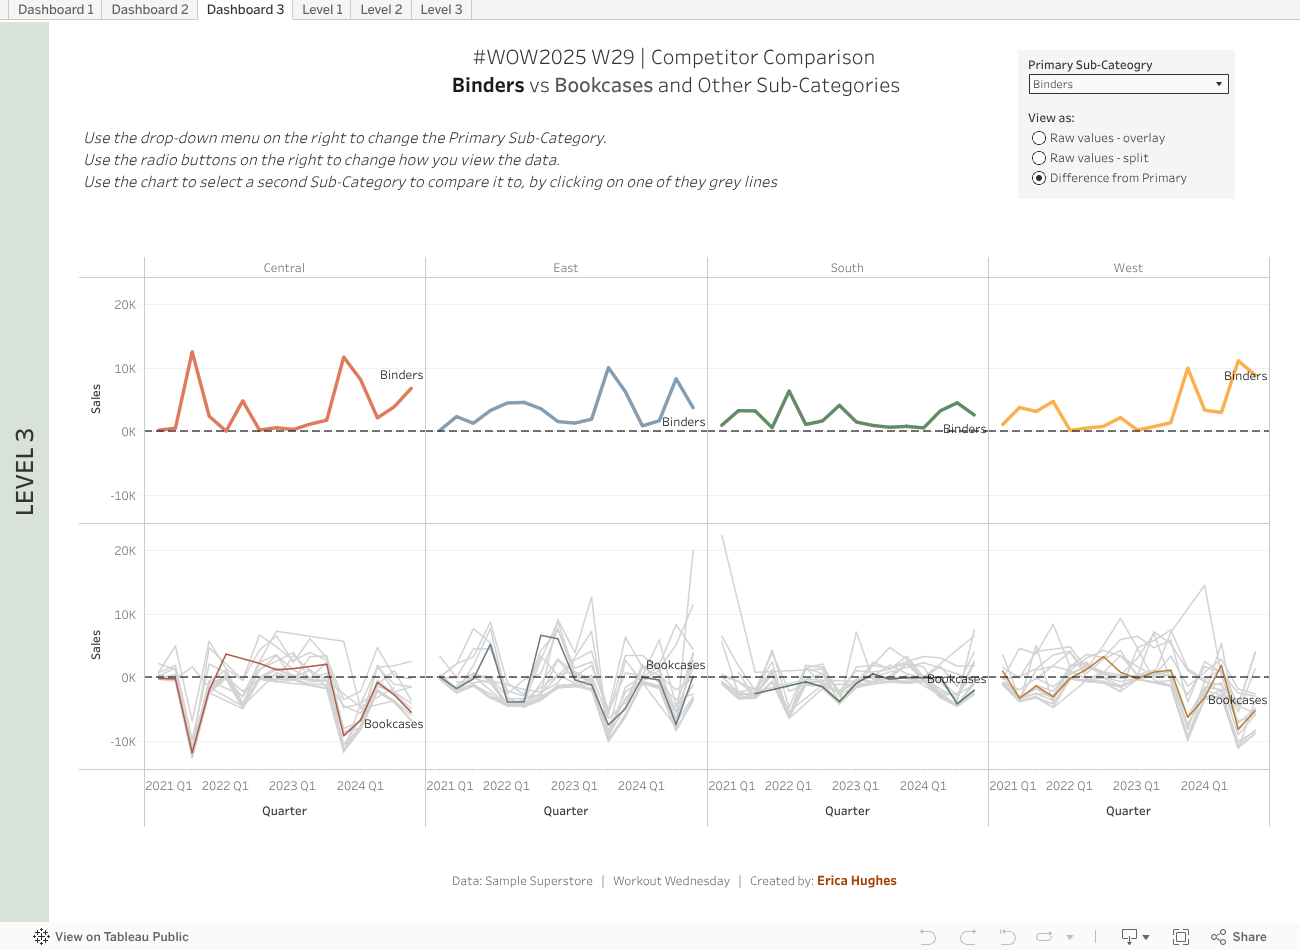The image size is (1300, 950).
Task: Open the Level 2 tab
Action: coord(381,9)
